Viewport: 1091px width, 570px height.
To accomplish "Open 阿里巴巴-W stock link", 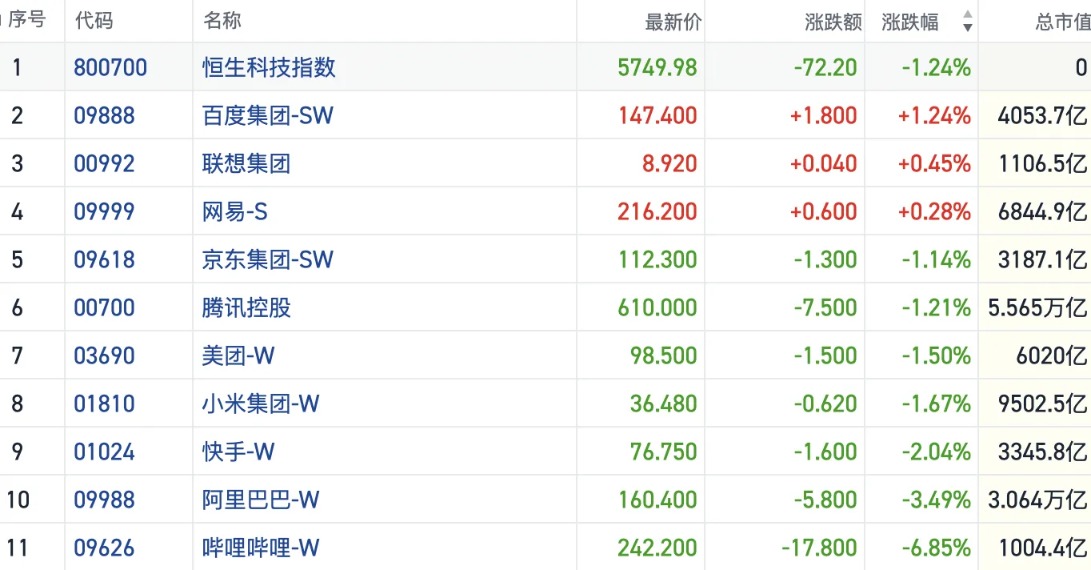I will pos(260,500).
